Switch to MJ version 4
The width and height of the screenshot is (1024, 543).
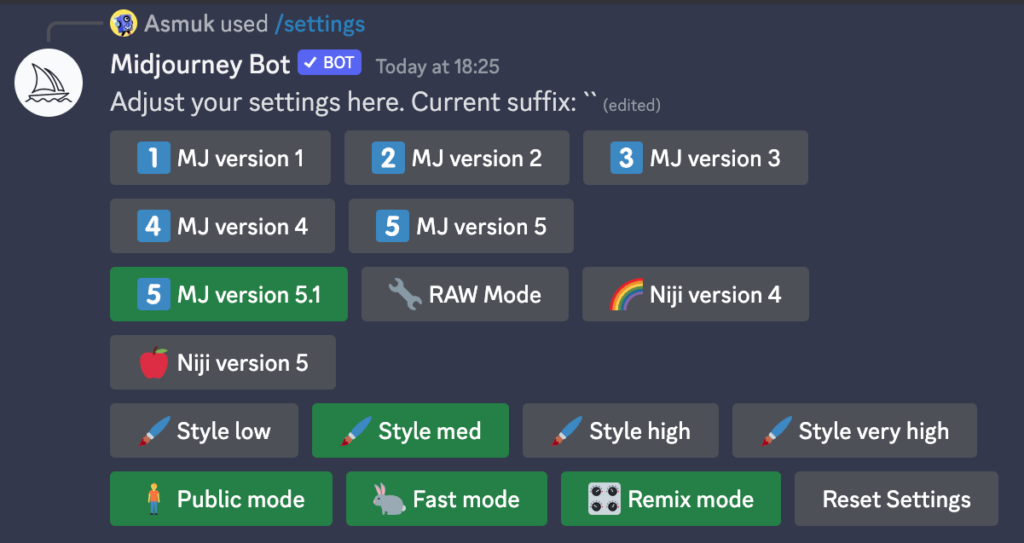tap(222, 226)
